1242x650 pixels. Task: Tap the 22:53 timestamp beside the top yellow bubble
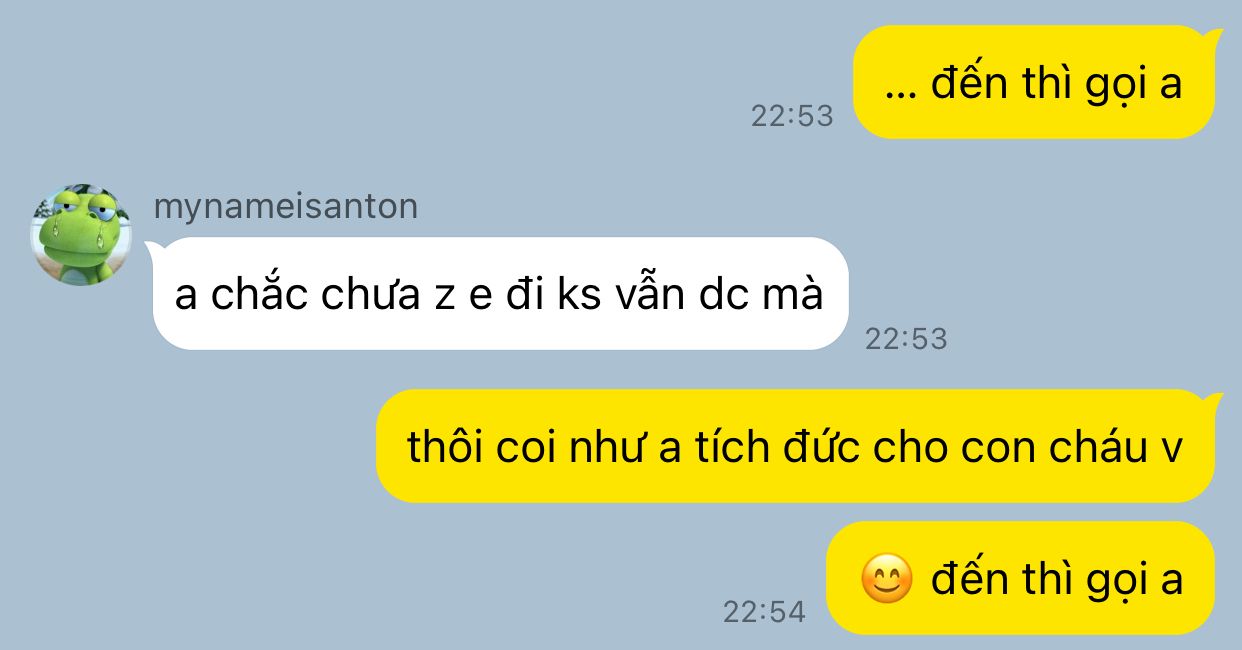[x=792, y=116]
